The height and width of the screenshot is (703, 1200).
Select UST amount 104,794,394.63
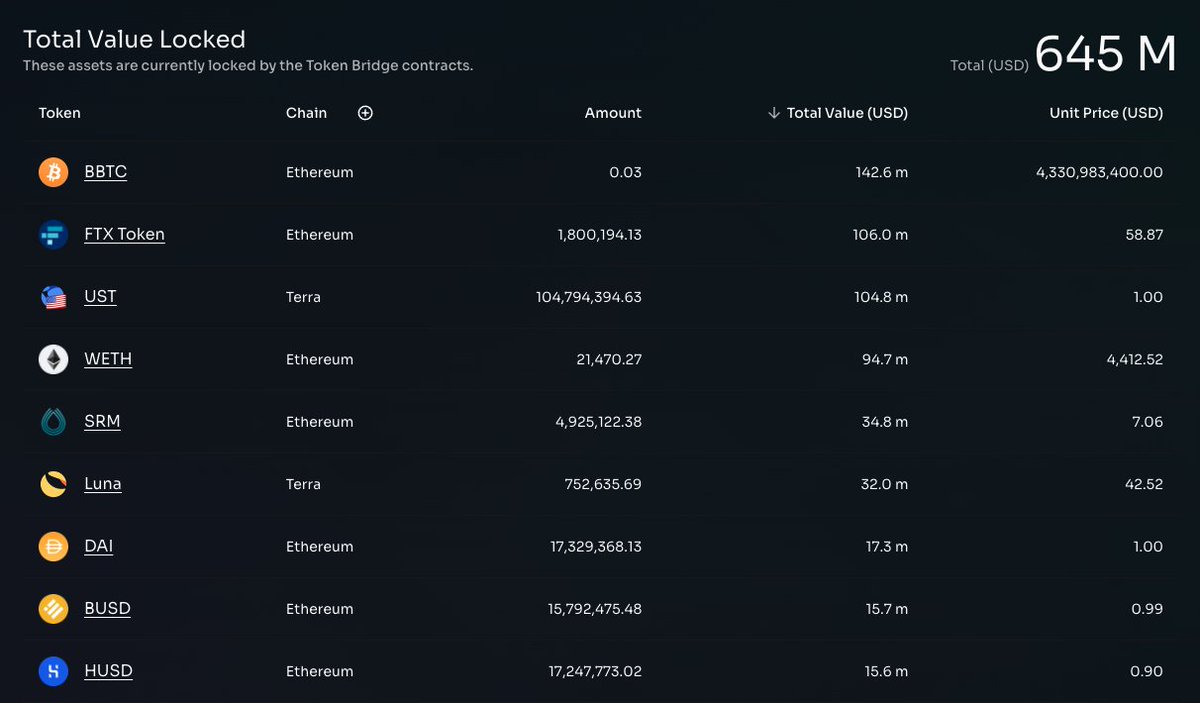(x=589, y=297)
